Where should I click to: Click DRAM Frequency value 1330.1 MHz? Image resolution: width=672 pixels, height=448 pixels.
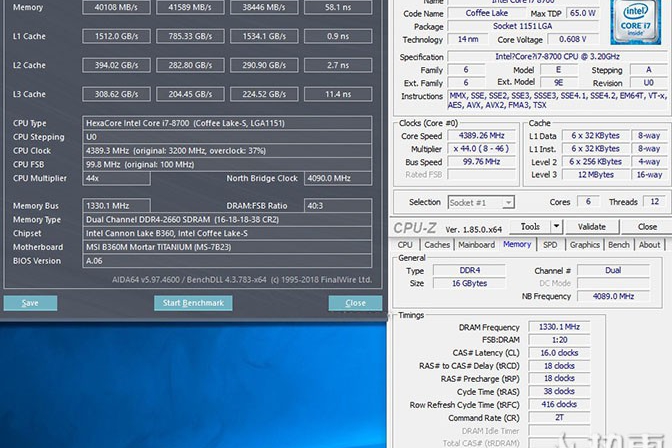[559, 327]
